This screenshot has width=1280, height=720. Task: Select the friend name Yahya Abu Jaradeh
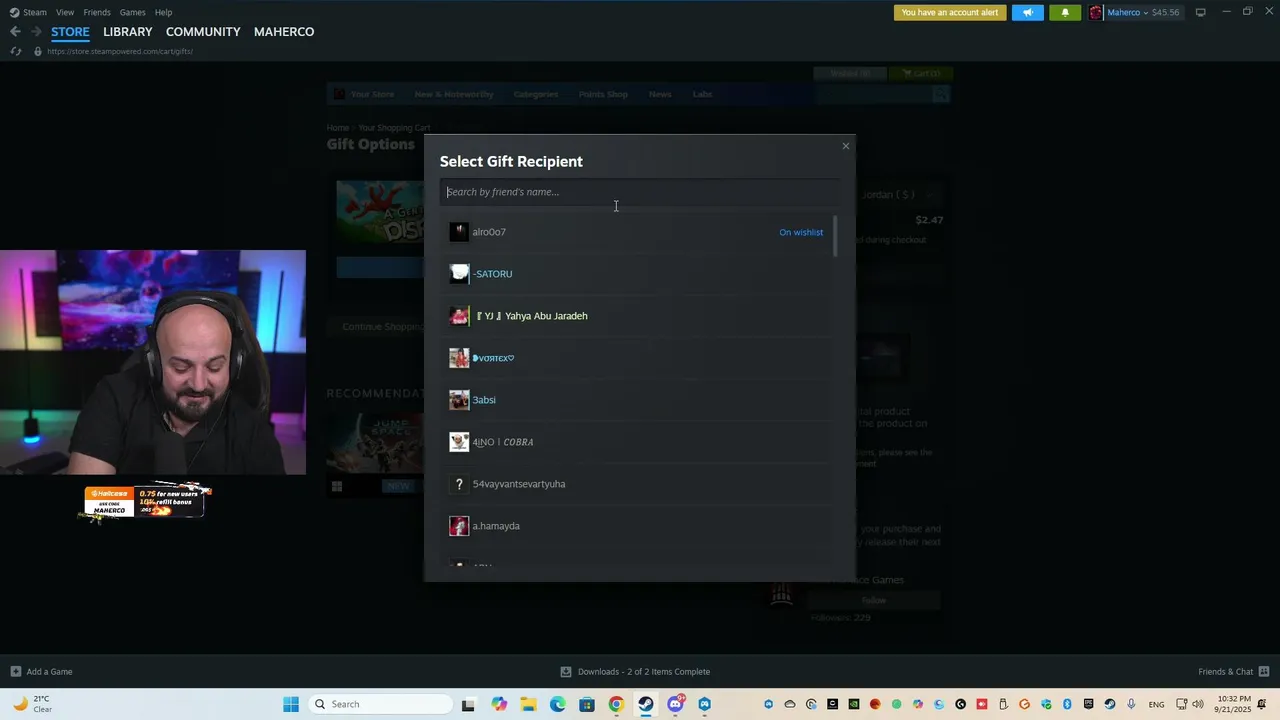coord(546,316)
